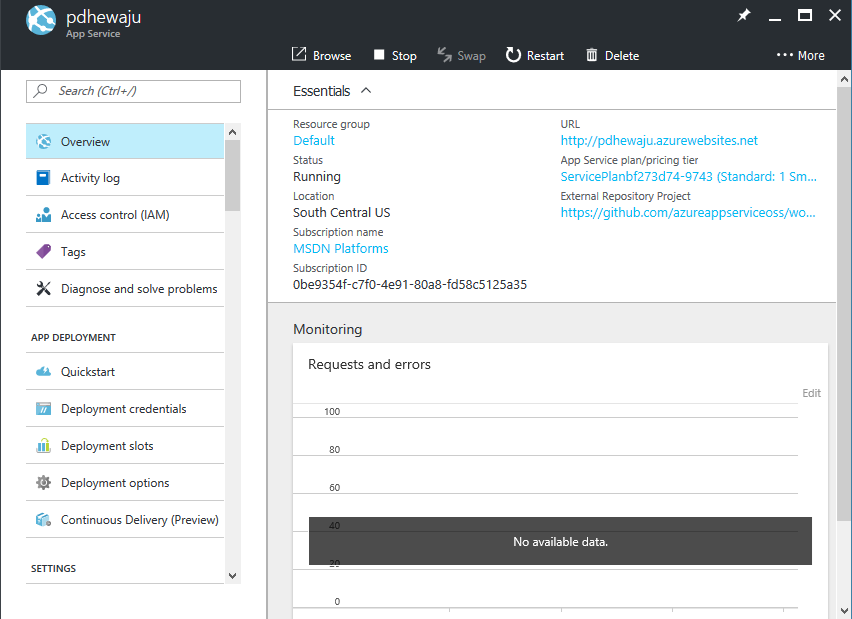The image size is (852, 619).
Task: Click the Activity log book icon
Action: click(x=43, y=178)
